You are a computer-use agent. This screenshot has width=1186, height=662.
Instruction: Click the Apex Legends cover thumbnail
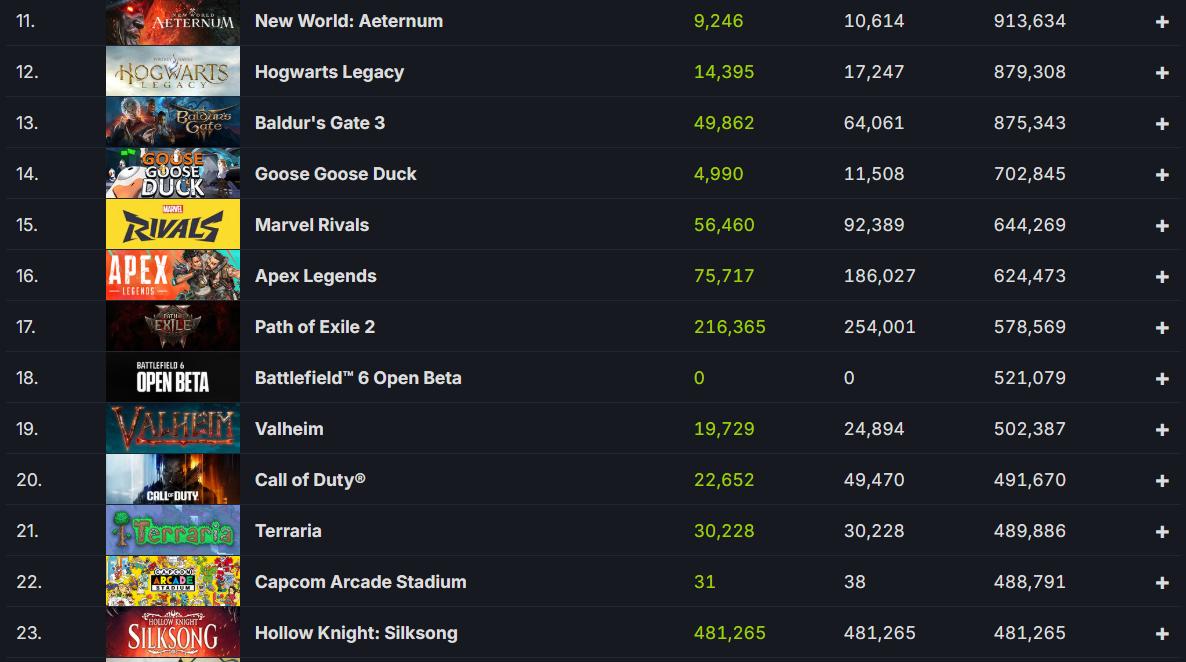173,276
